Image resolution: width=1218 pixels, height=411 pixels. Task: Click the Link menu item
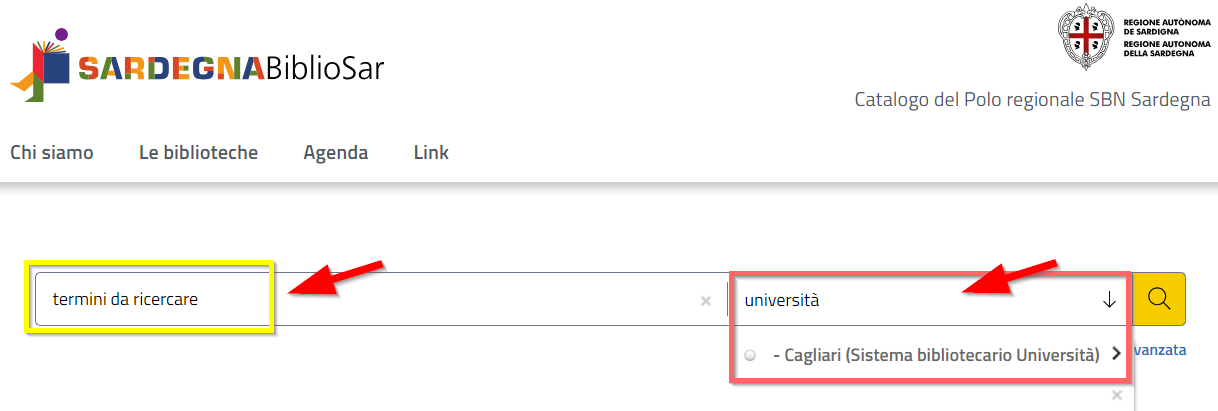(431, 153)
